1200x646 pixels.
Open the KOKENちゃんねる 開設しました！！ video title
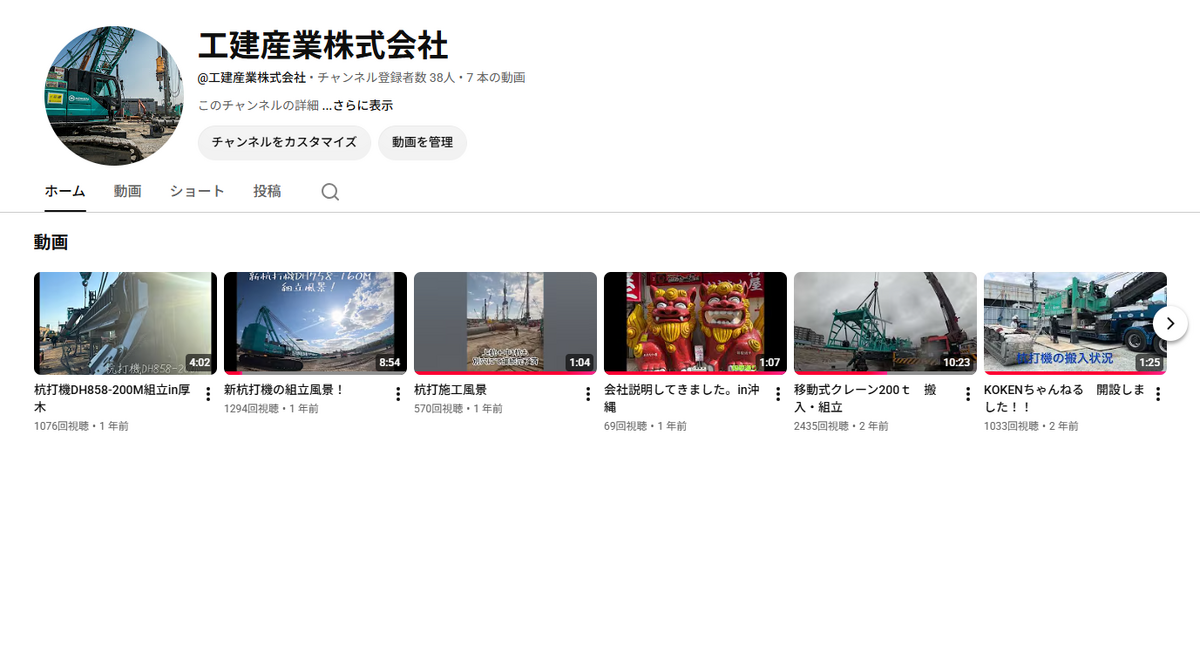coord(1064,398)
